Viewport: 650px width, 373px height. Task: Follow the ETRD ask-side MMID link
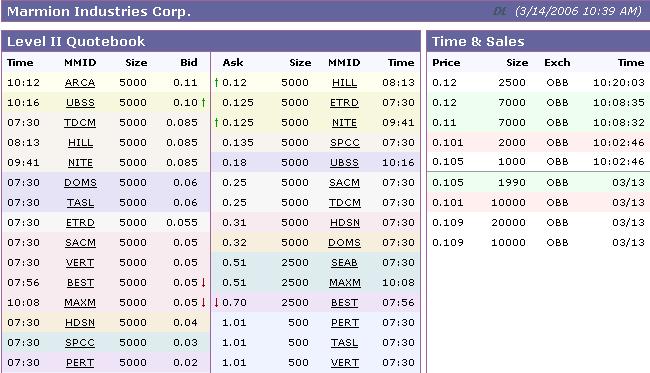pyautogui.click(x=344, y=103)
